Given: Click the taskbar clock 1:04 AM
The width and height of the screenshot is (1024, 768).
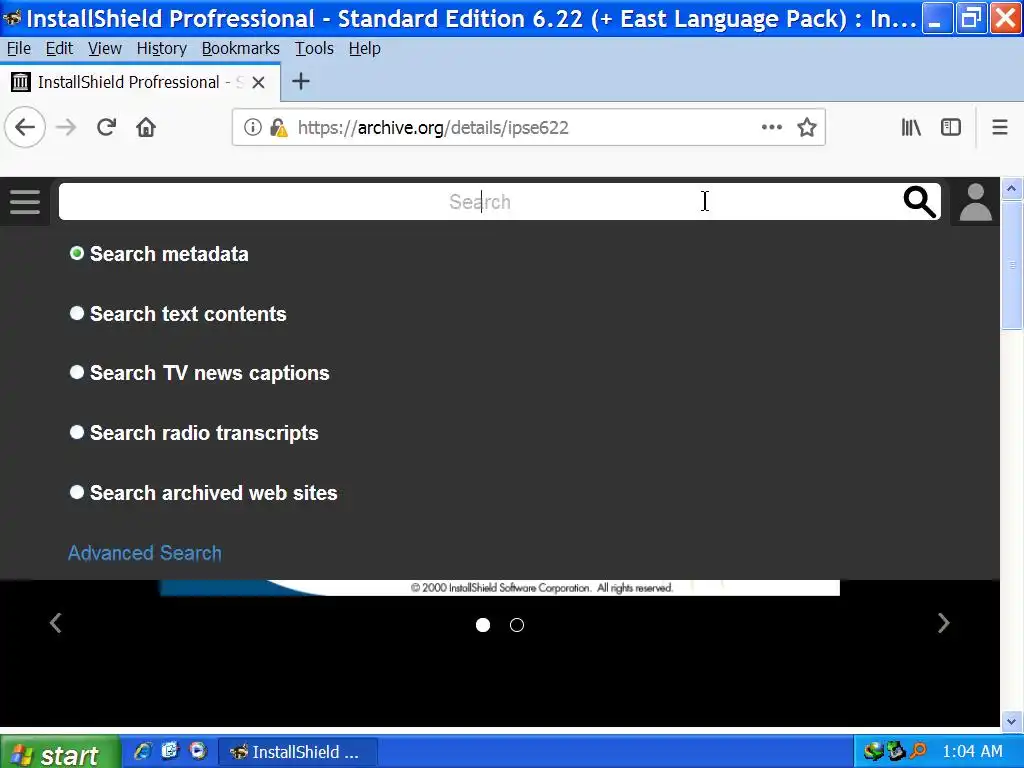Looking at the screenshot, I should pyautogui.click(x=972, y=752).
